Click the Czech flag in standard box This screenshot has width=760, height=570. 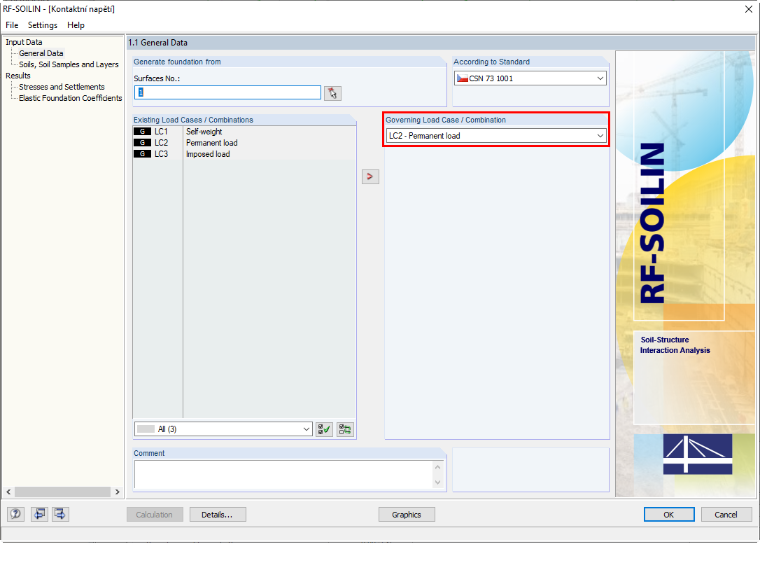pyautogui.click(x=462, y=78)
